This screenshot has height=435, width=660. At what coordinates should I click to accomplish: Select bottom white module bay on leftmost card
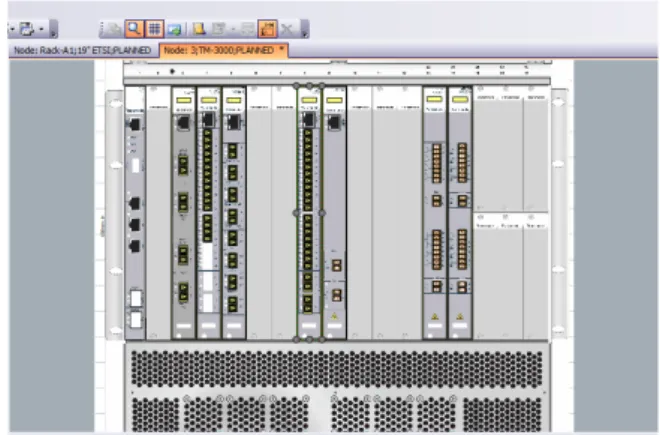(x=136, y=320)
